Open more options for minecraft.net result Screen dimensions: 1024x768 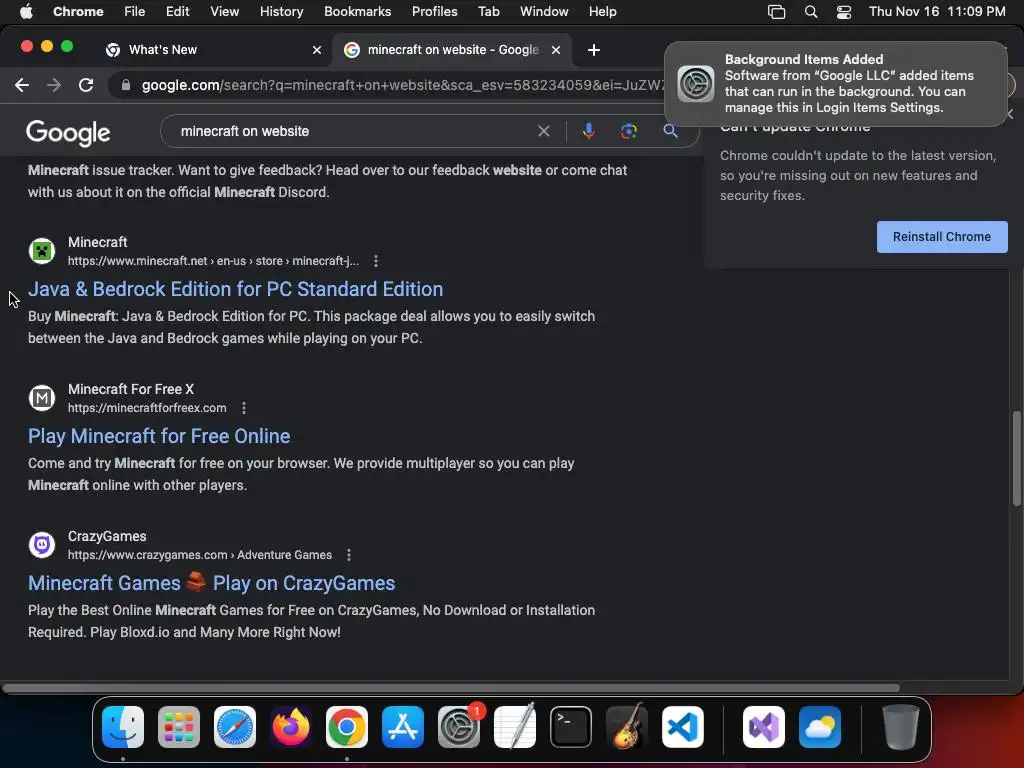coord(376,261)
